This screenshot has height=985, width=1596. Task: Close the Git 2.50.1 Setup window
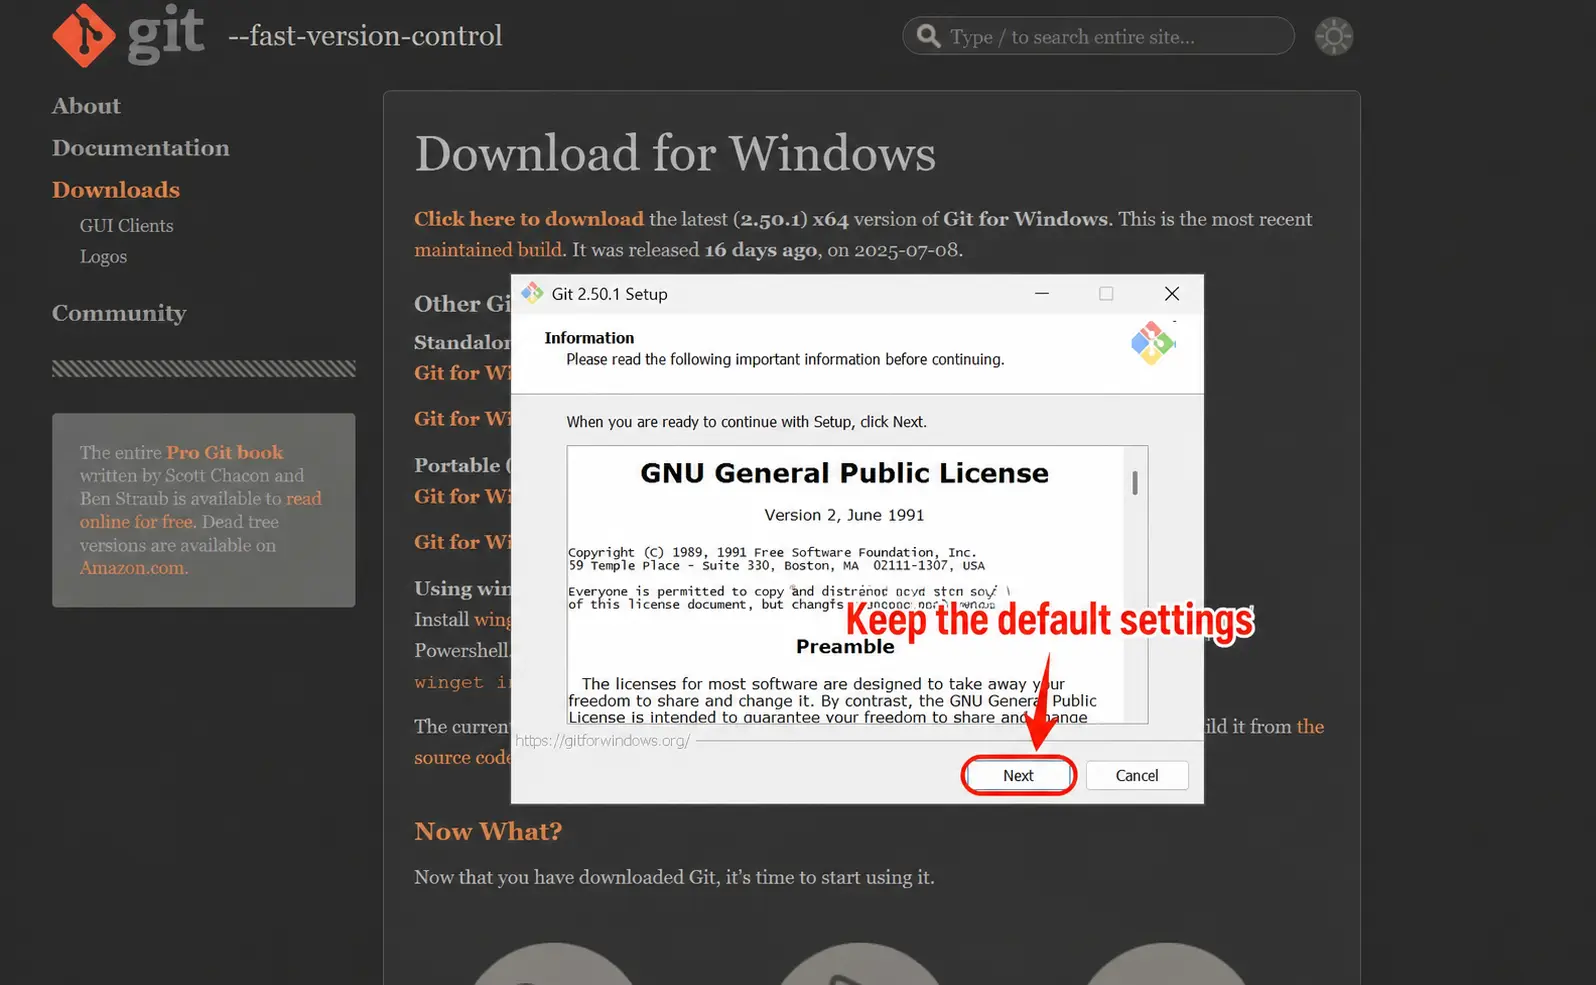coord(1172,293)
